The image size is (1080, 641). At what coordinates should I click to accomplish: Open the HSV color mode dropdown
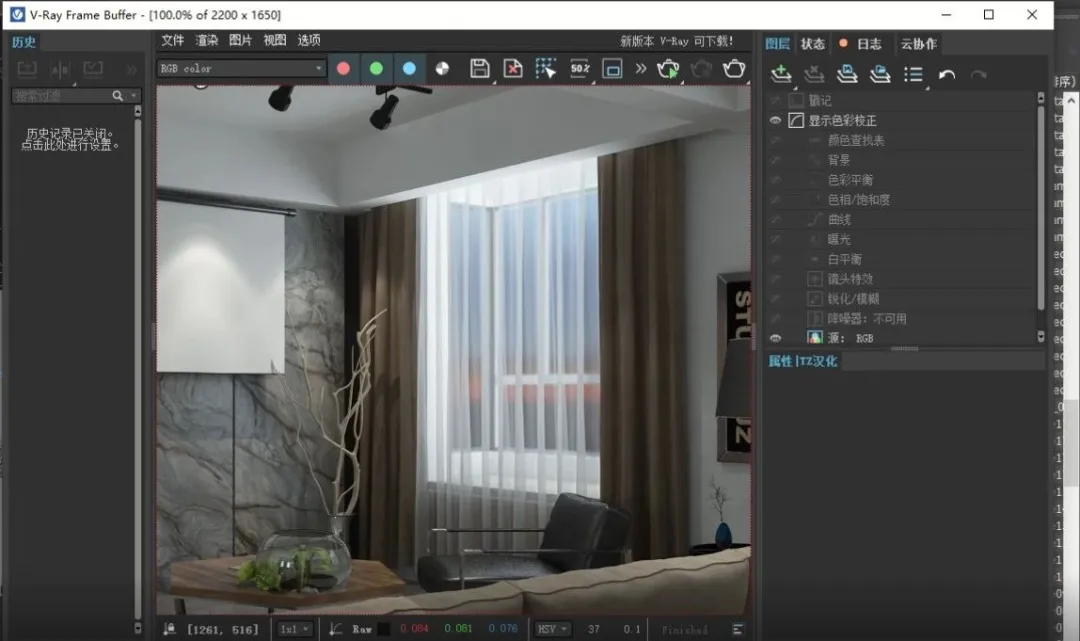(553, 629)
